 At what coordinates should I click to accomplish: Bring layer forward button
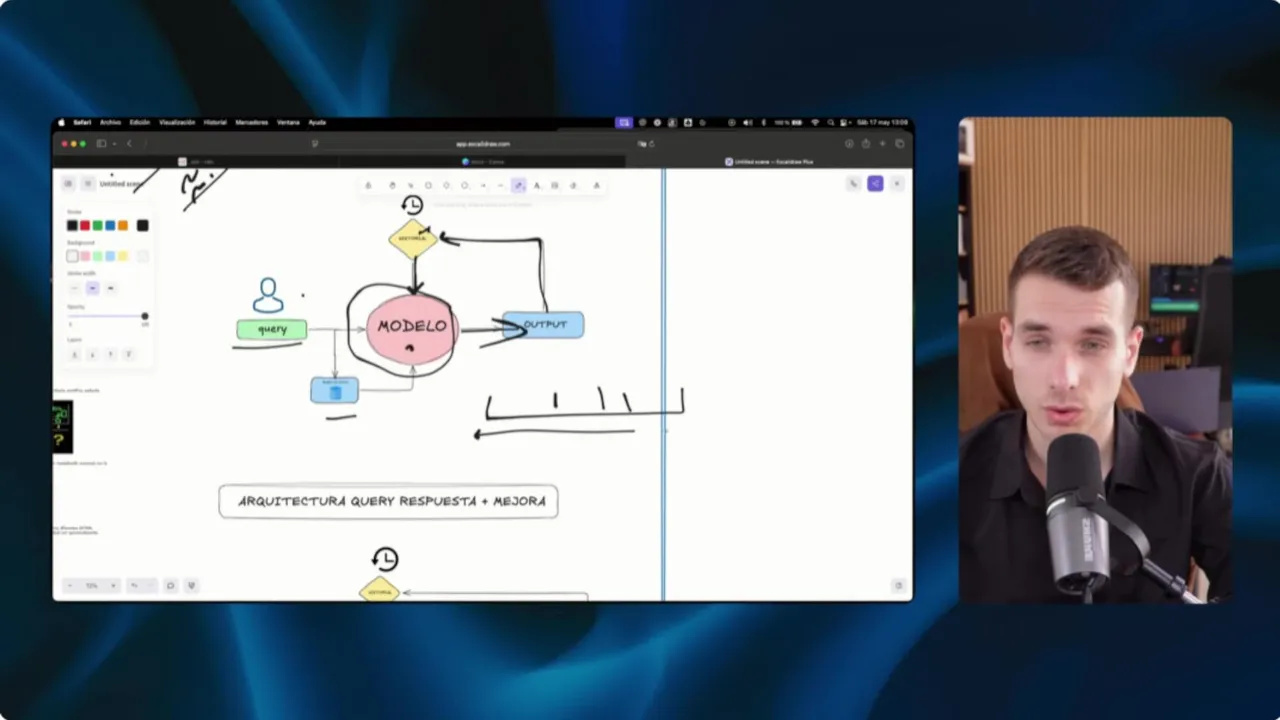tap(110, 354)
